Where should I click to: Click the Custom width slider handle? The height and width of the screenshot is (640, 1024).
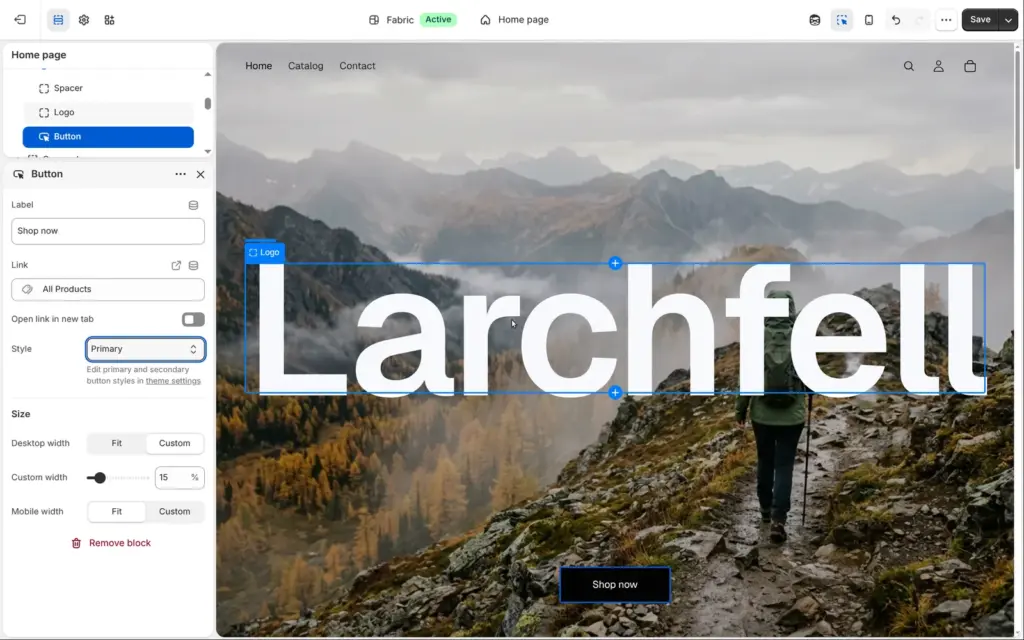click(99, 478)
